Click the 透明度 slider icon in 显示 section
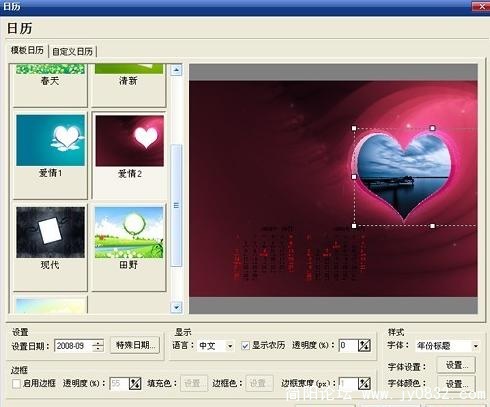Image resolution: width=490 pixels, height=407 pixels. coord(364,345)
